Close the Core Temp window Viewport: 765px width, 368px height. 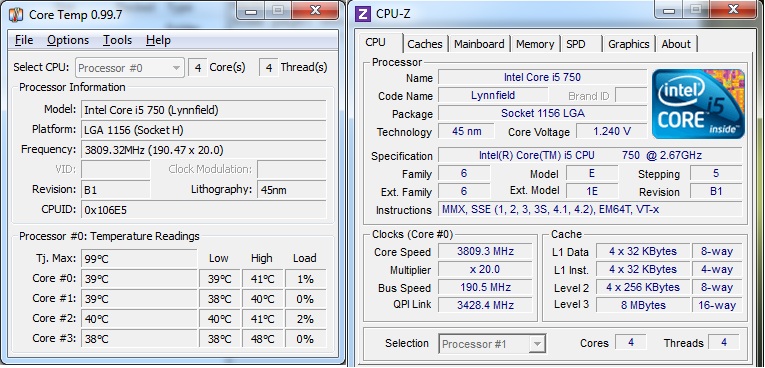coord(315,11)
